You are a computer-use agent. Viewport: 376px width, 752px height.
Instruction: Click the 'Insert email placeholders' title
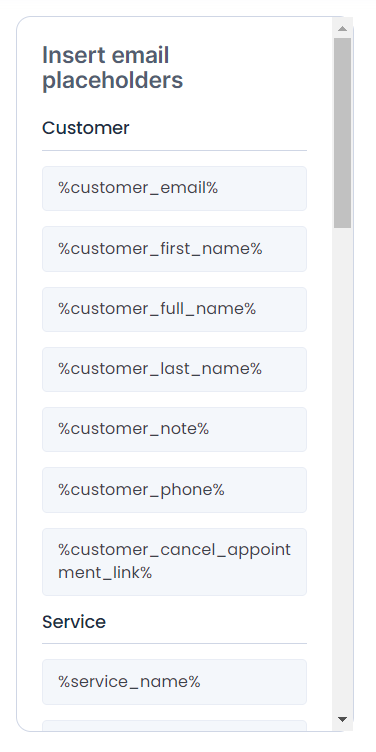(x=113, y=68)
